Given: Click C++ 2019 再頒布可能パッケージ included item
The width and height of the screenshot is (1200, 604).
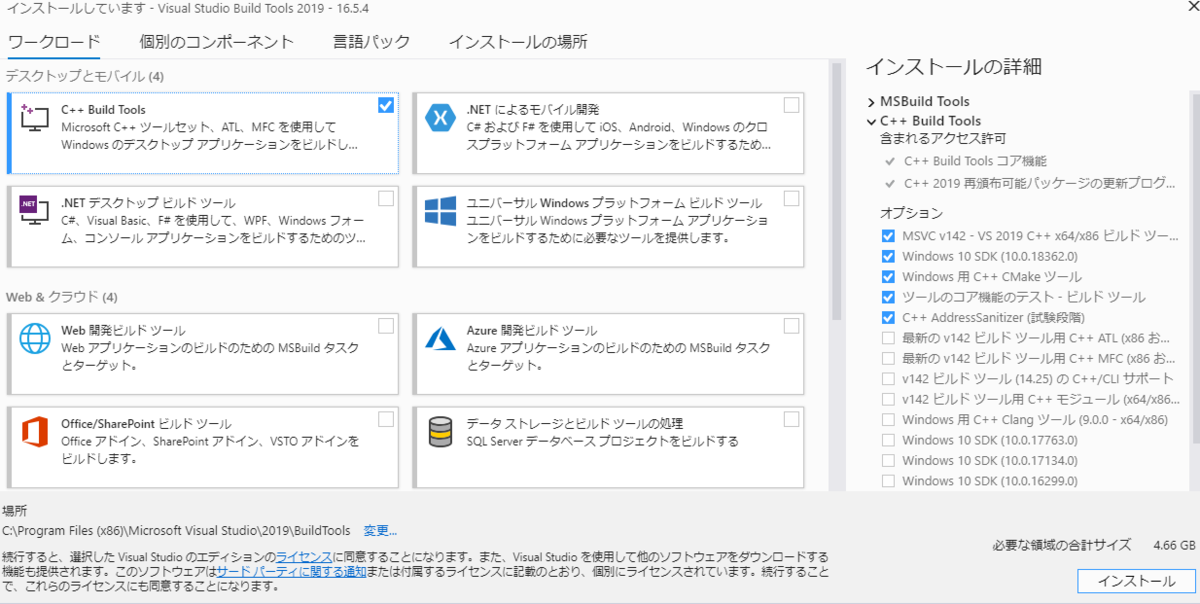Looking at the screenshot, I should click(x=1040, y=183).
